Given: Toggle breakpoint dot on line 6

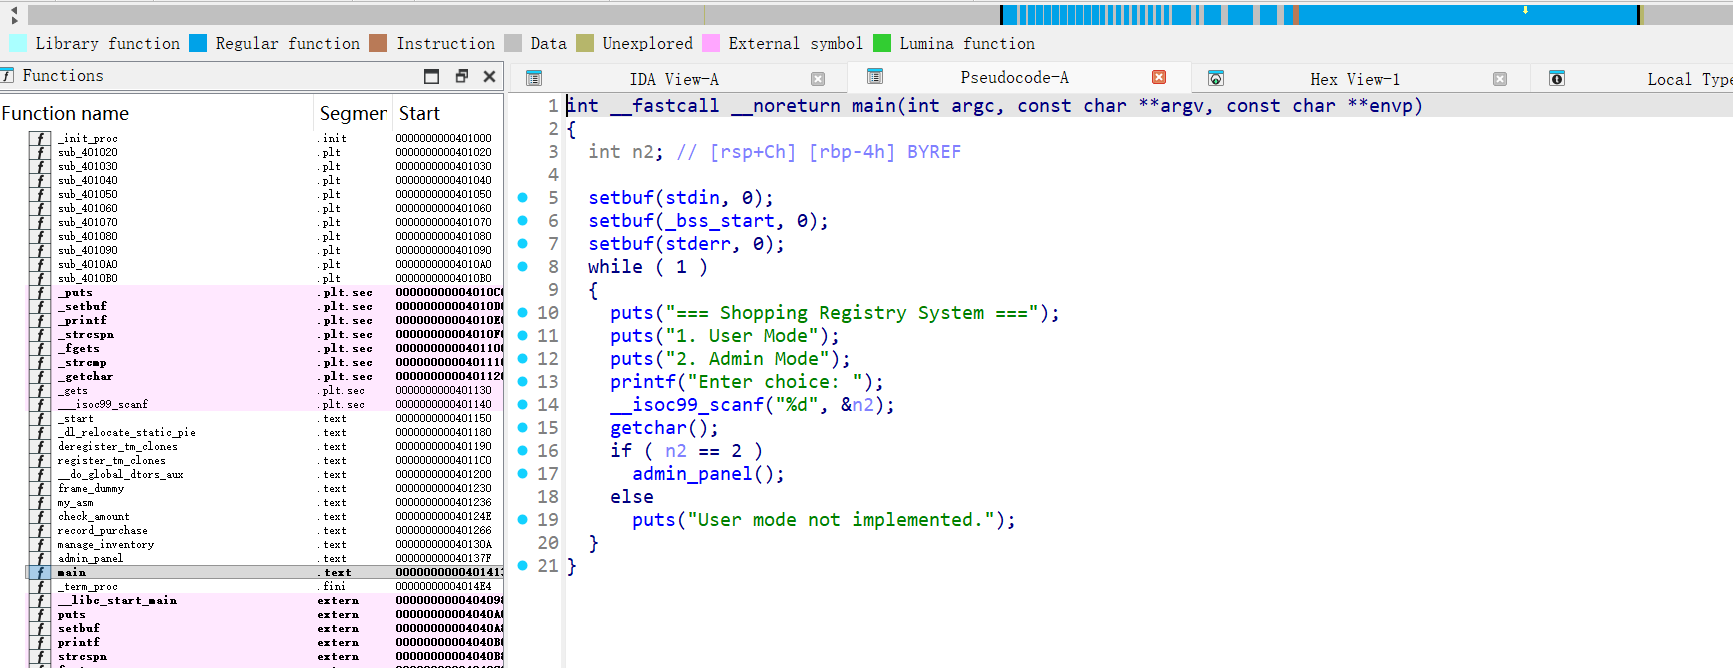Looking at the screenshot, I should pyautogui.click(x=523, y=221).
